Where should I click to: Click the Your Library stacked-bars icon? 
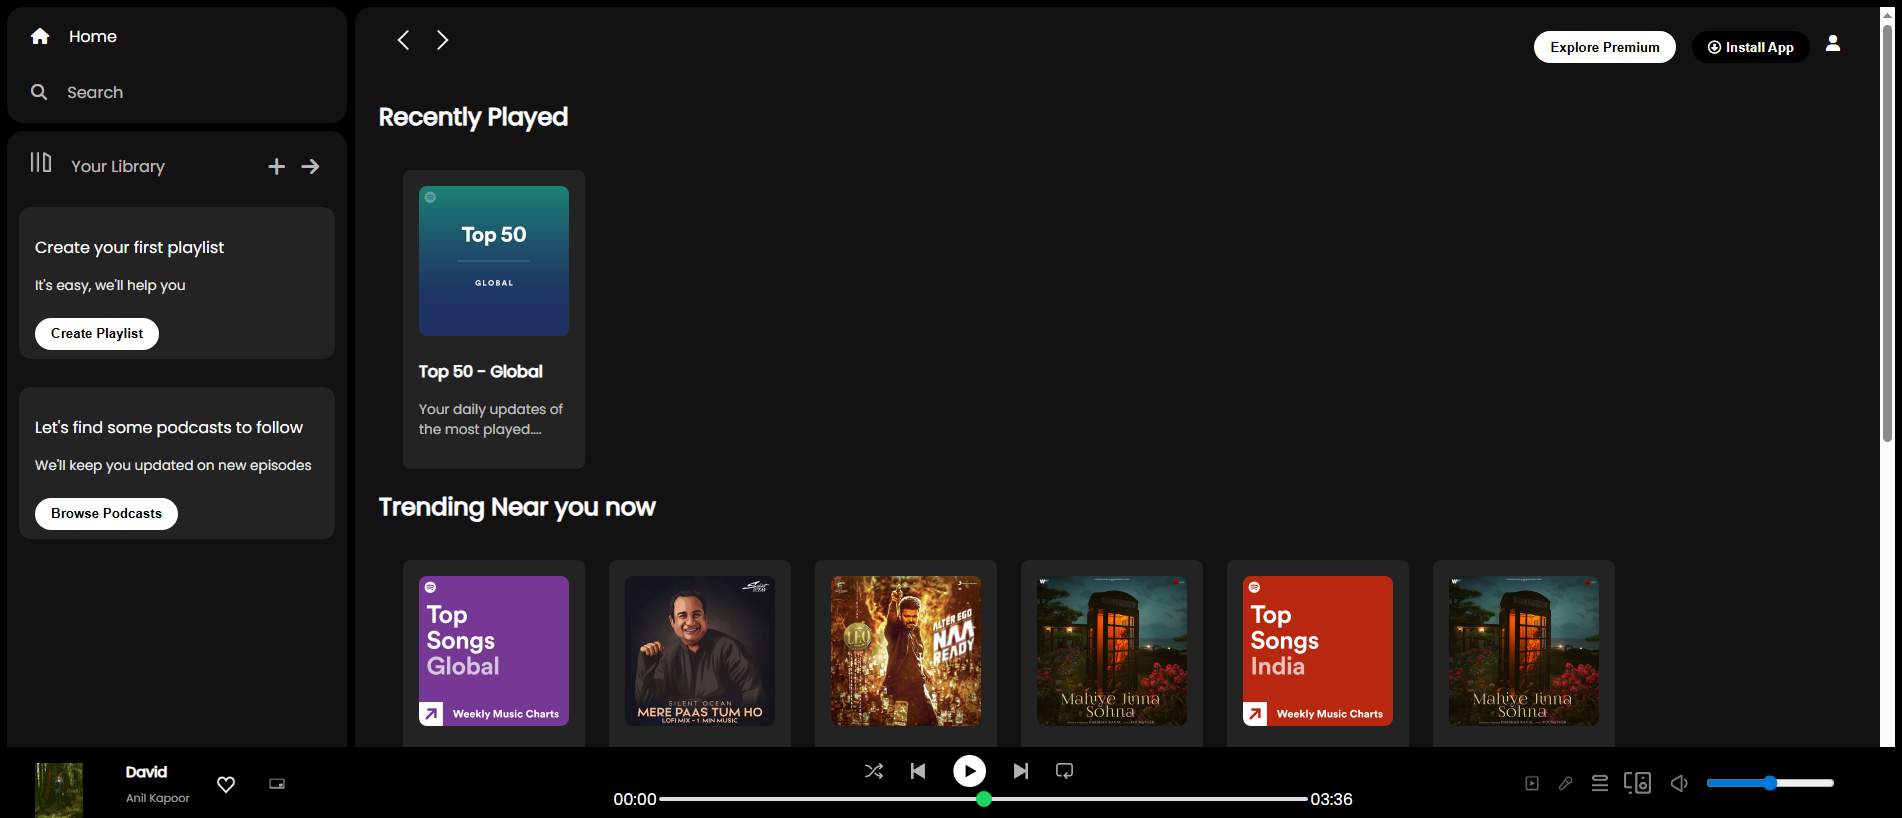[41, 162]
